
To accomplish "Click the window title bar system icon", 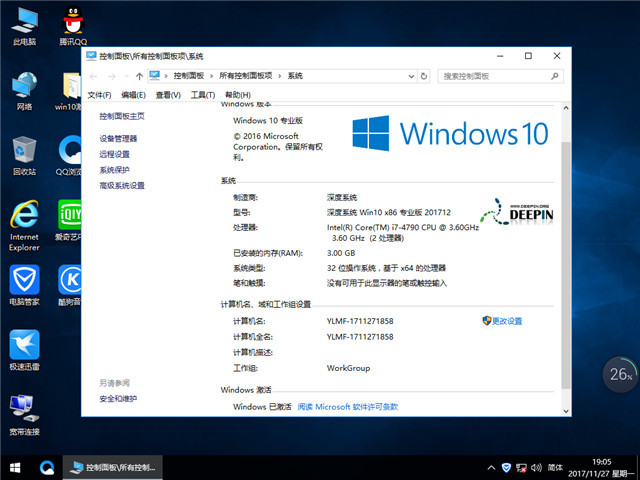I will 91,56.
